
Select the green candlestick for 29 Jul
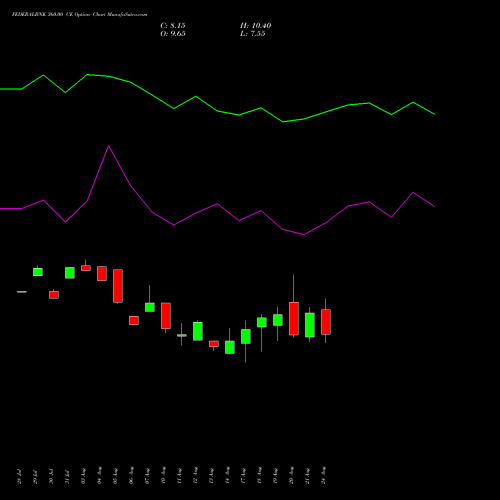click(38, 272)
